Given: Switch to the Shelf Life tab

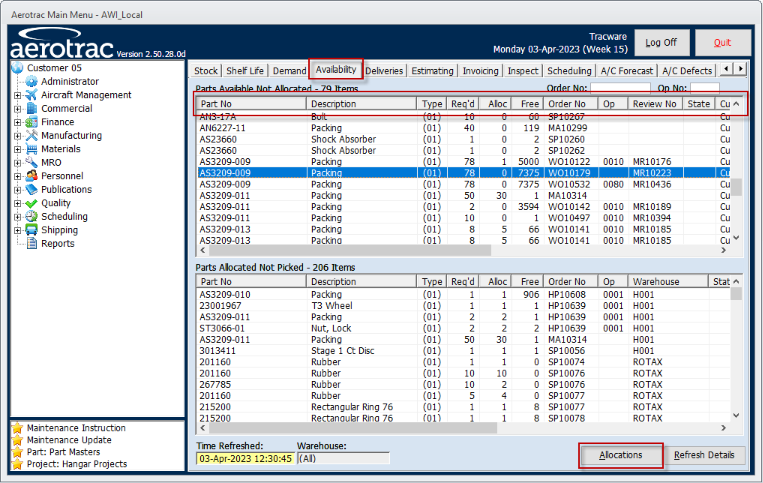Looking at the screenshot, I should [246, 71].
